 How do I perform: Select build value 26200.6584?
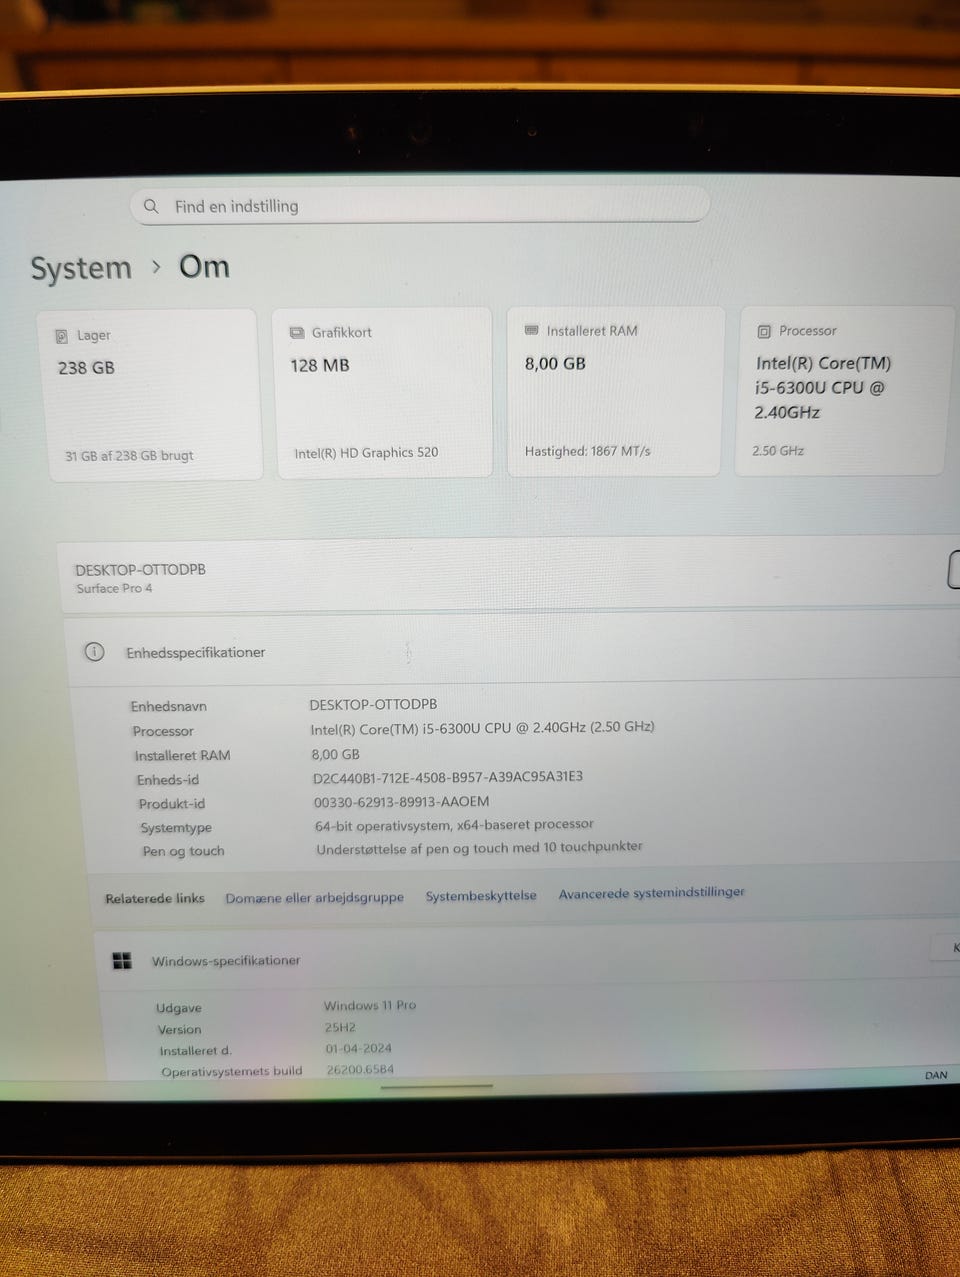coord(360,1069)
